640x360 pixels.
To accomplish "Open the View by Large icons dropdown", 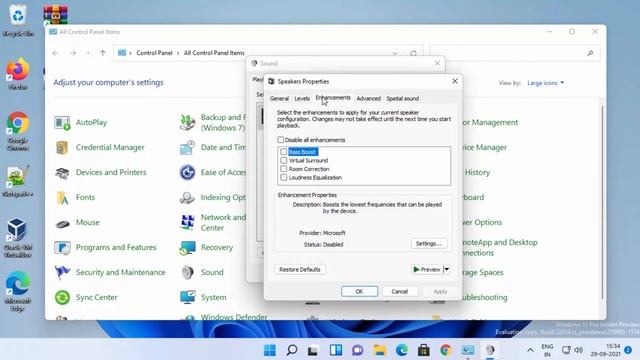I will [546, 83].
